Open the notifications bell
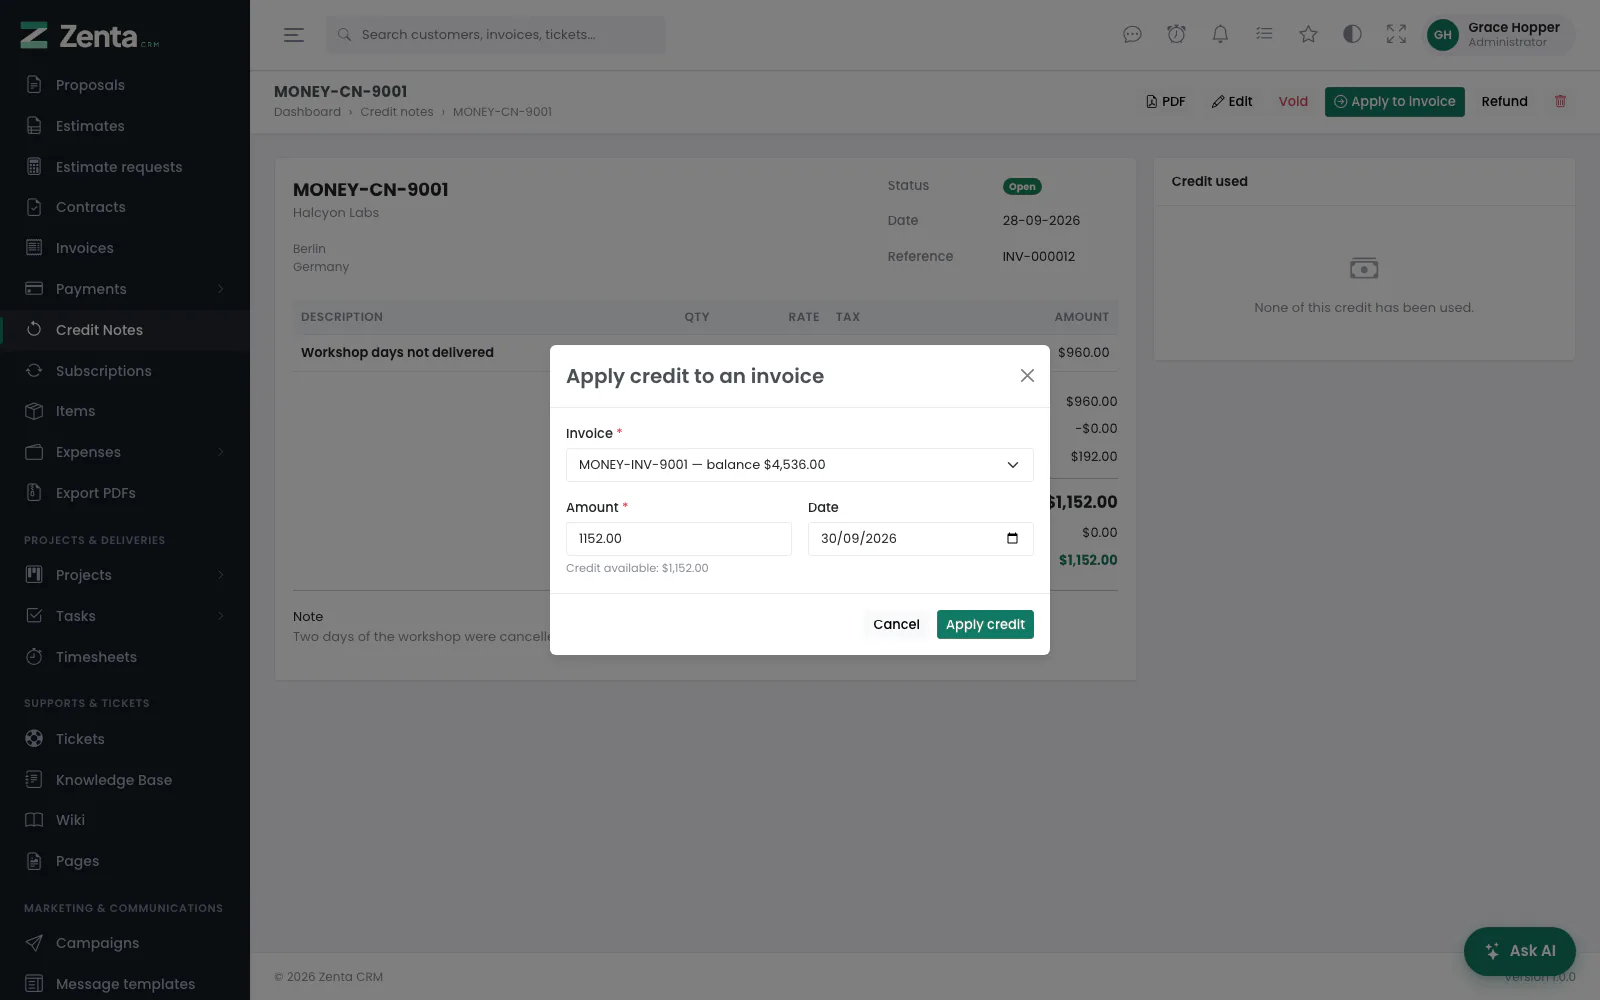 coord(1220,35)
